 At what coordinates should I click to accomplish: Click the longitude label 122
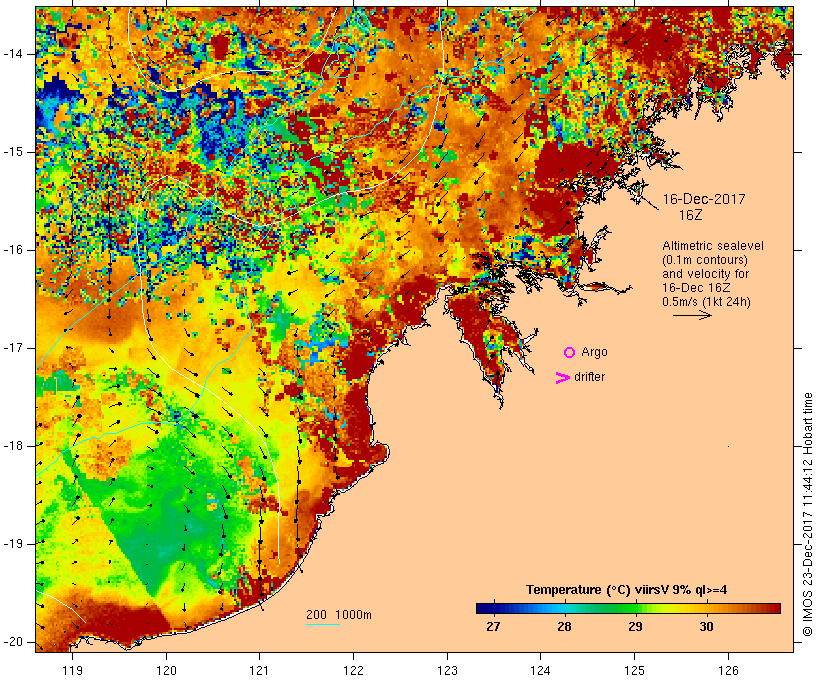point(354,671)
